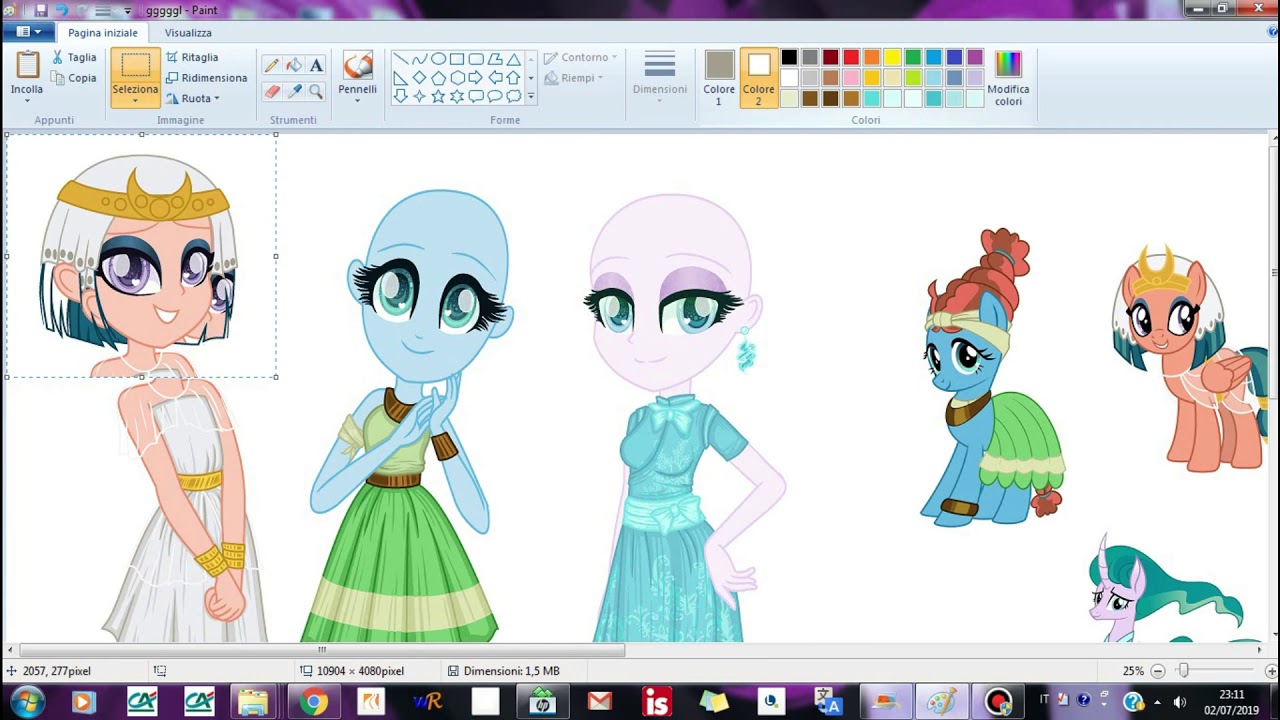Select the Fill with color bucket tool
Viewport: 1280px width, 720px height.
point(294,65)
